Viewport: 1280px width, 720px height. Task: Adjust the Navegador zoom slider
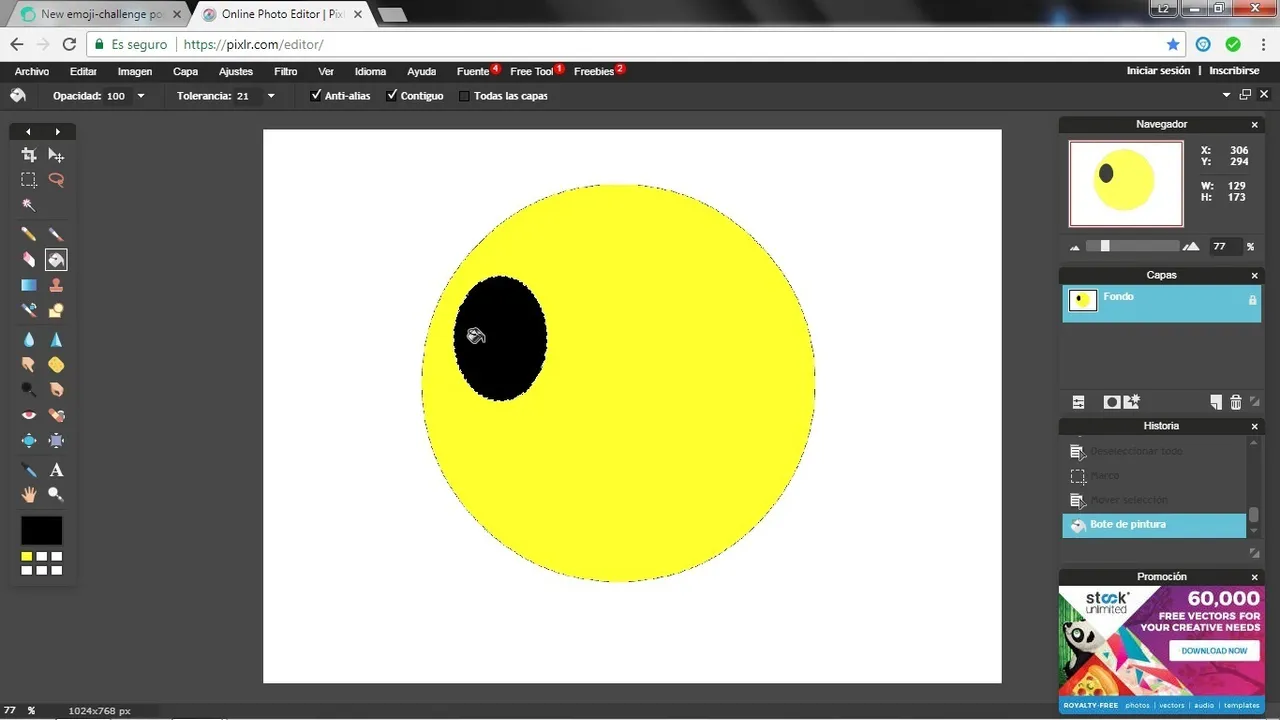(1105, 246)
